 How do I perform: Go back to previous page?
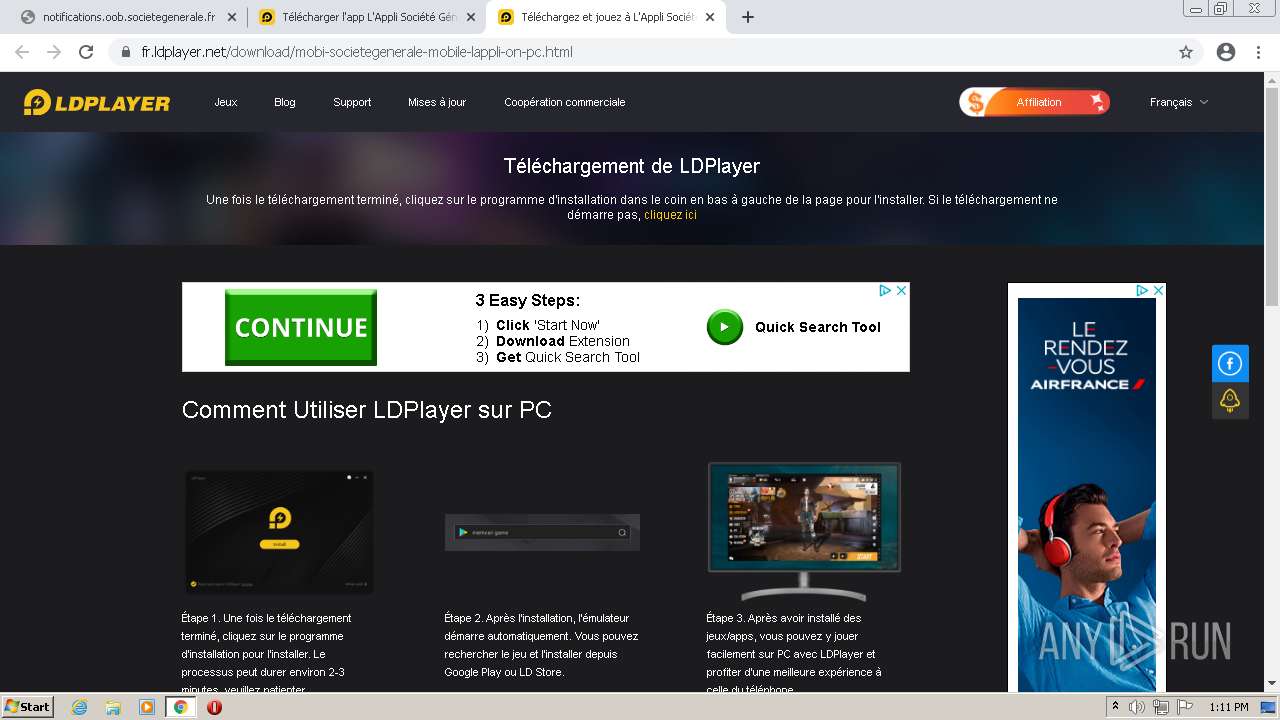coord(22,52)
